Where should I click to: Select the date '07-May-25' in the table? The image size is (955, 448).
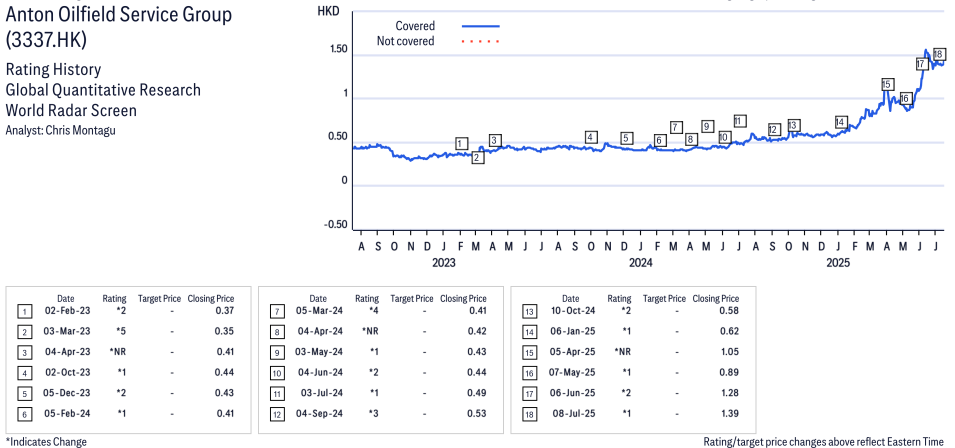[573, 373]
